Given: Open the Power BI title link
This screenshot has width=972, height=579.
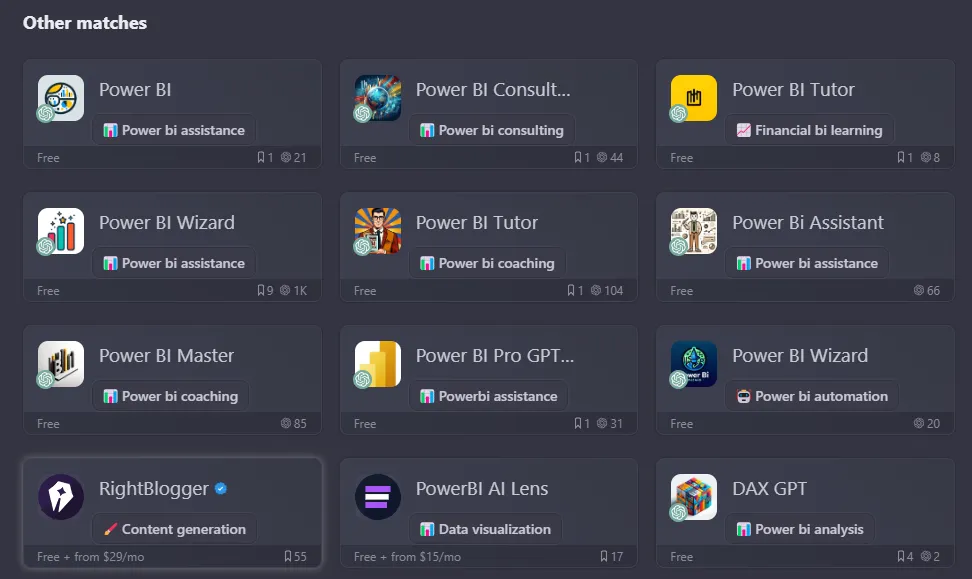Looking at the screenshot, I should coord(135,89).
